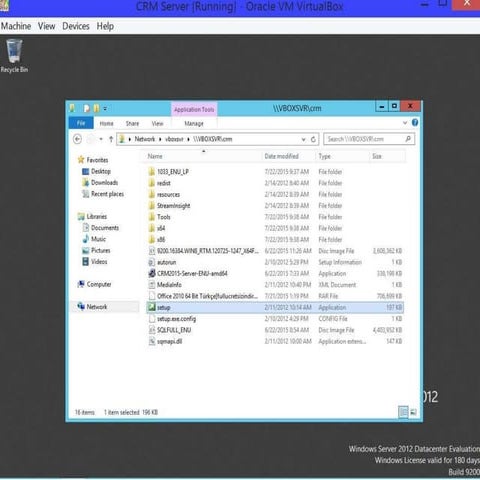
Task: Select the redist folder icon
Action: click(x=152, y=183)
